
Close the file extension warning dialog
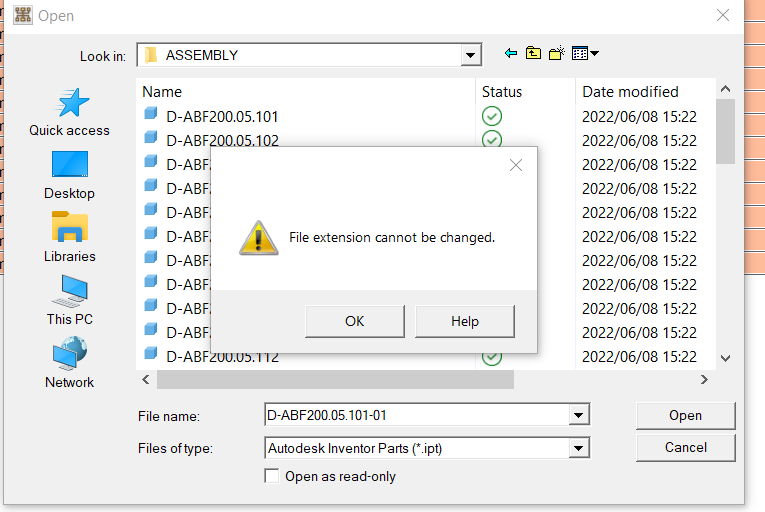click(516, 166)
